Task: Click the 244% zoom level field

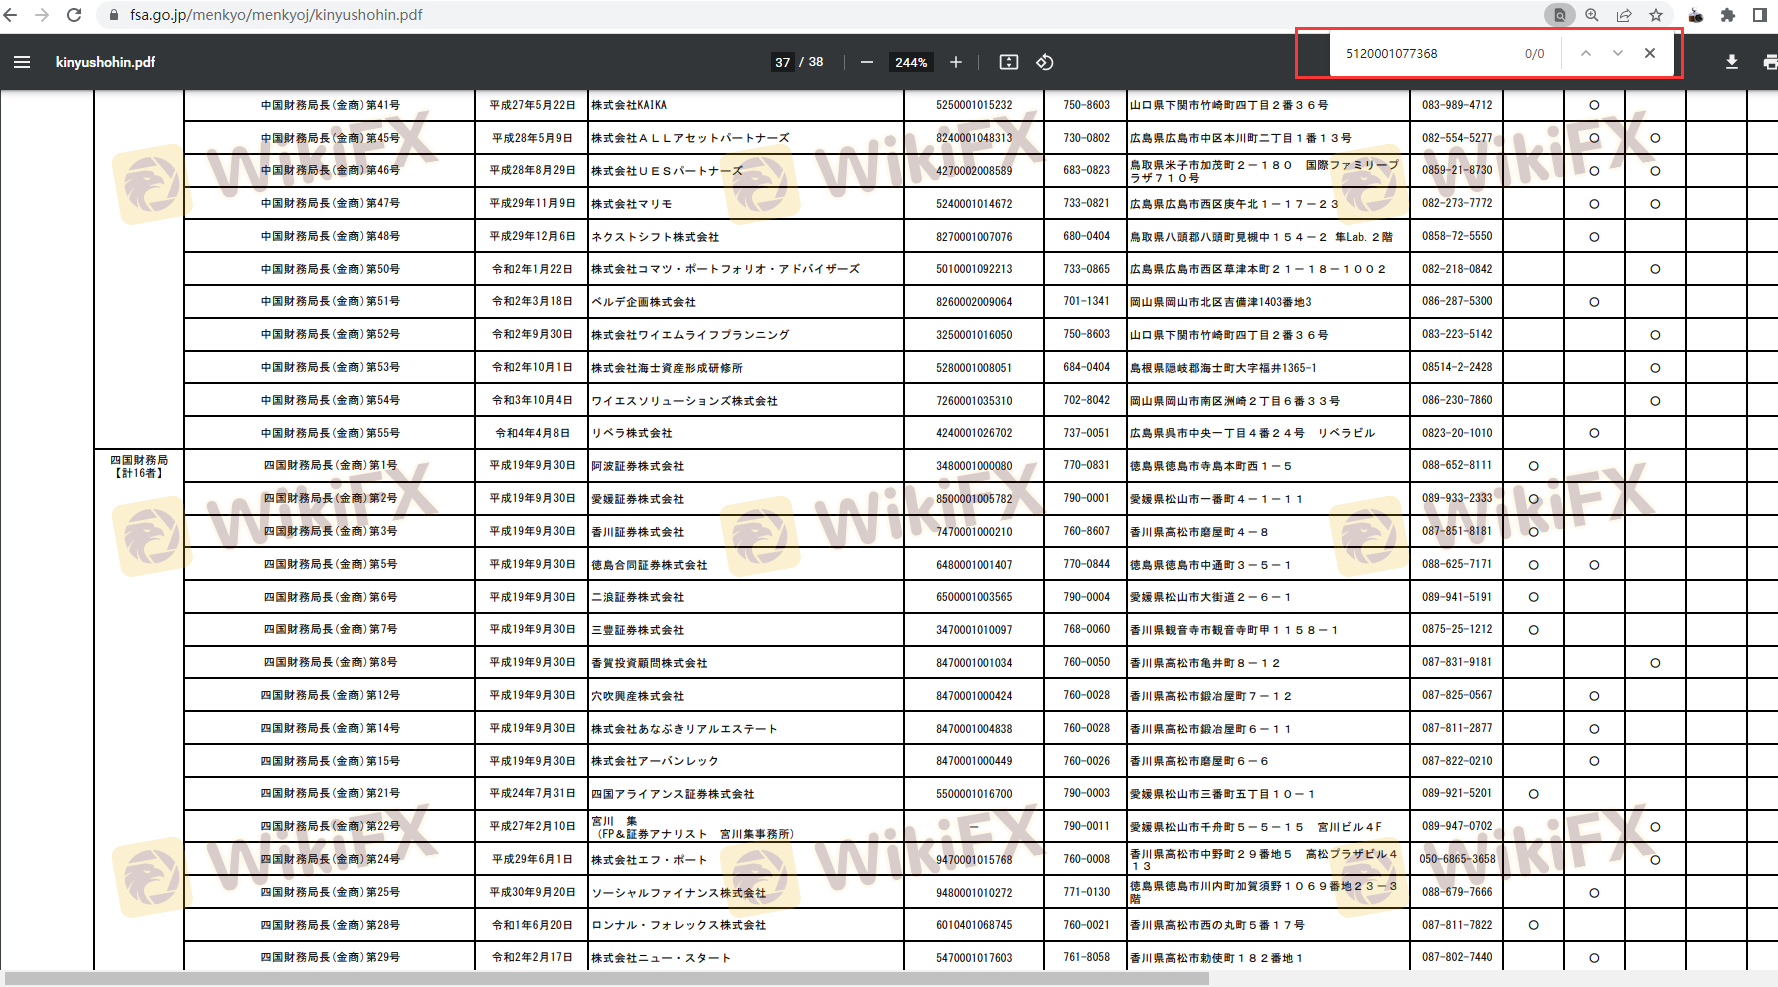Action: 911,62
